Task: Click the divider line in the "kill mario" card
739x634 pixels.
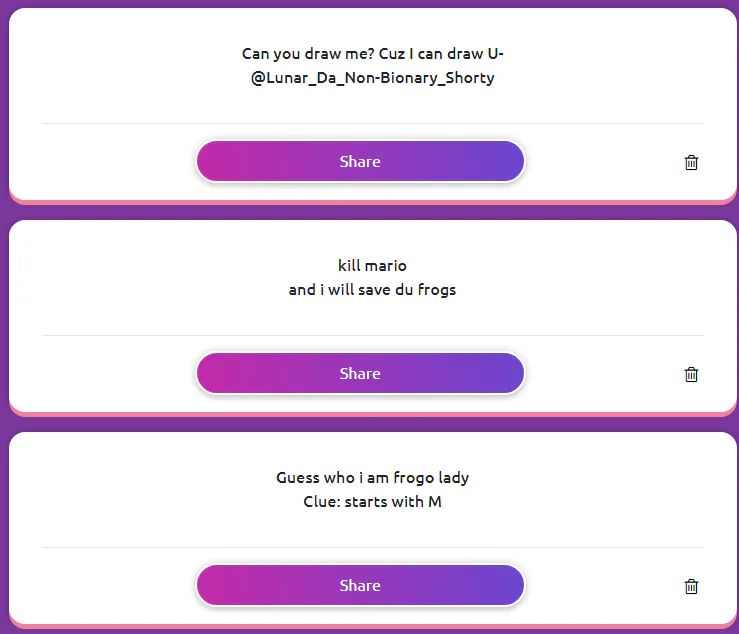Action: 373,336
